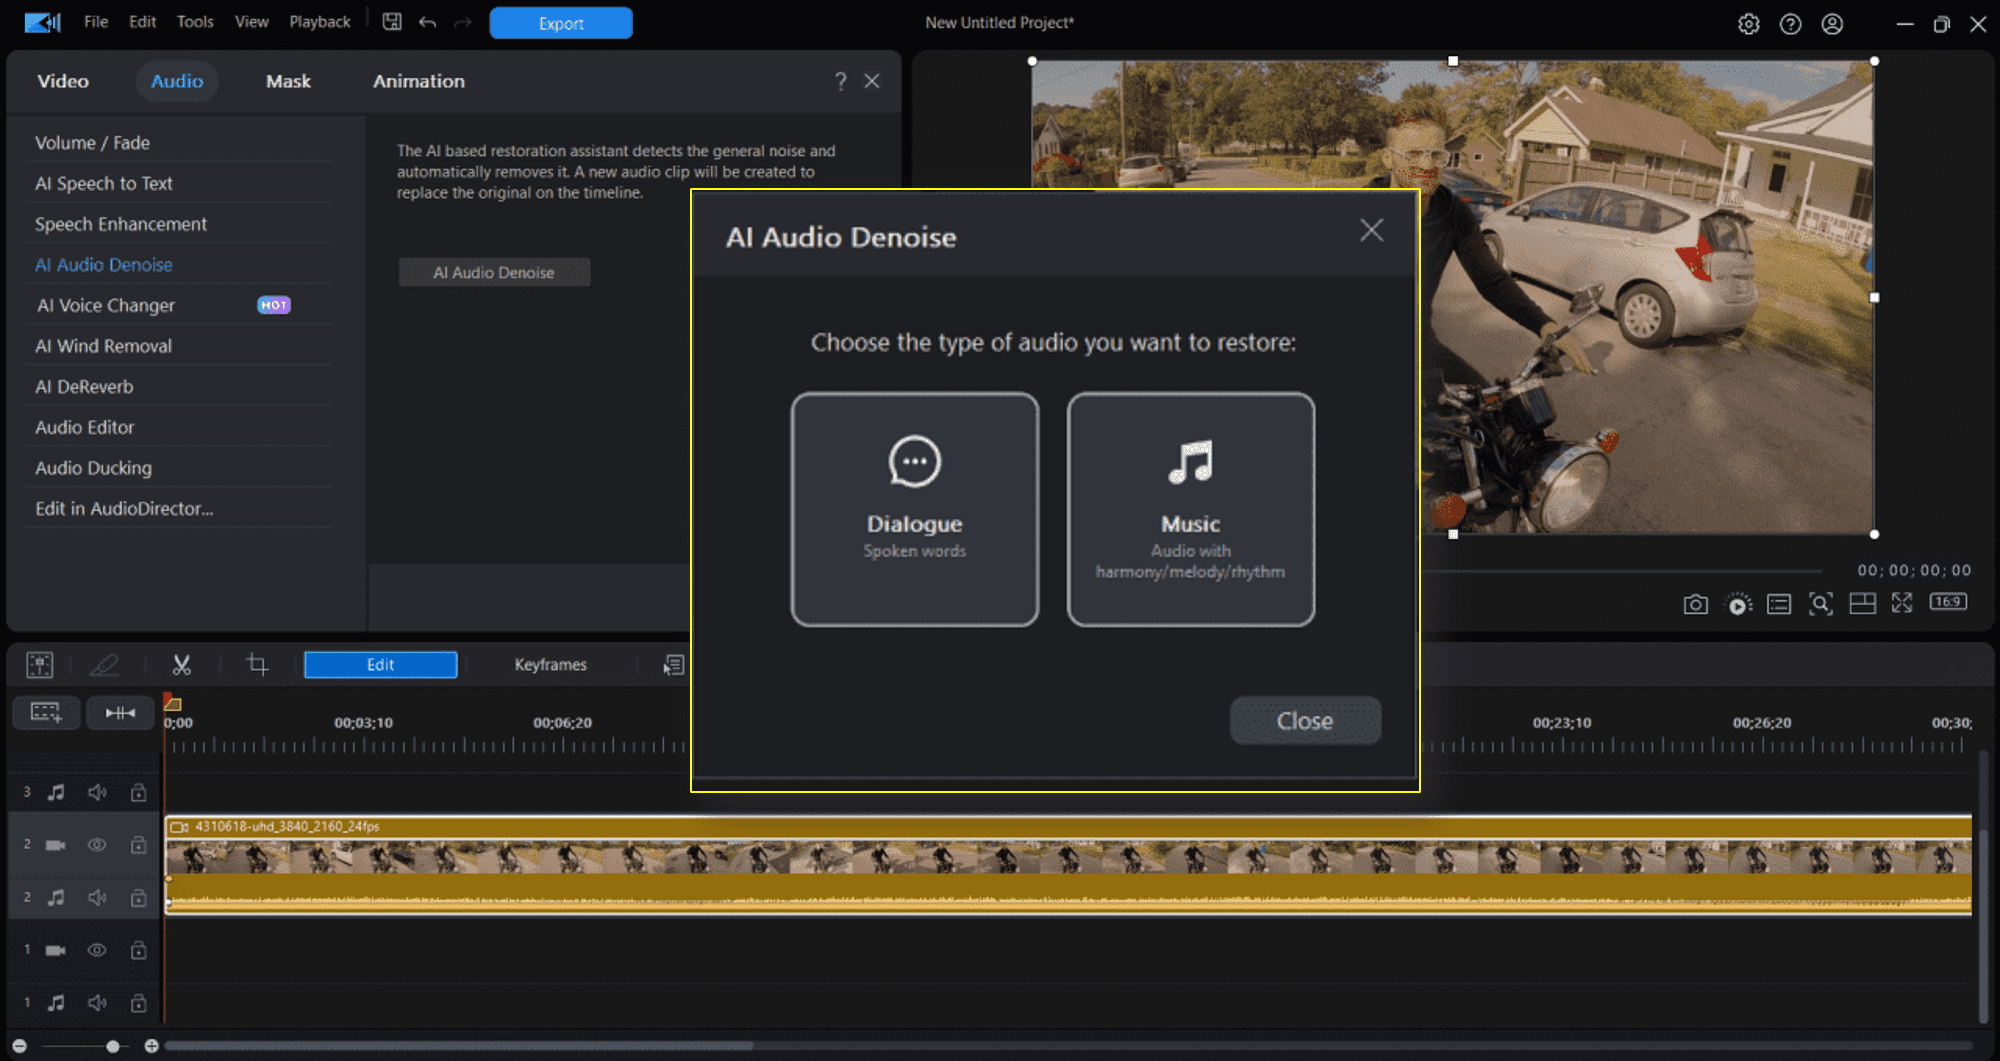
Task: Click the Export button
Action: click(x=560, y=22)
